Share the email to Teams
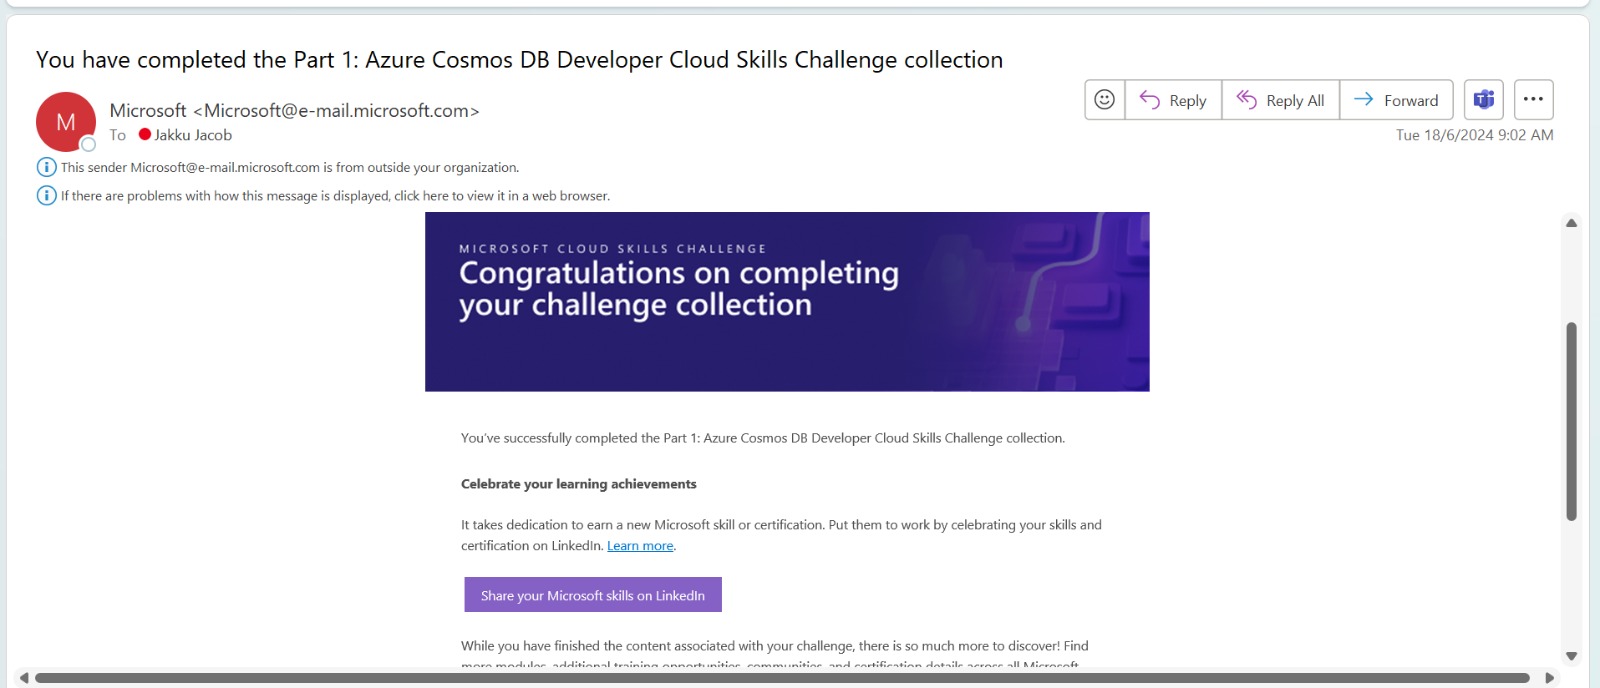This screenshot has width=1600, height=688. (x=1484, y=100)
